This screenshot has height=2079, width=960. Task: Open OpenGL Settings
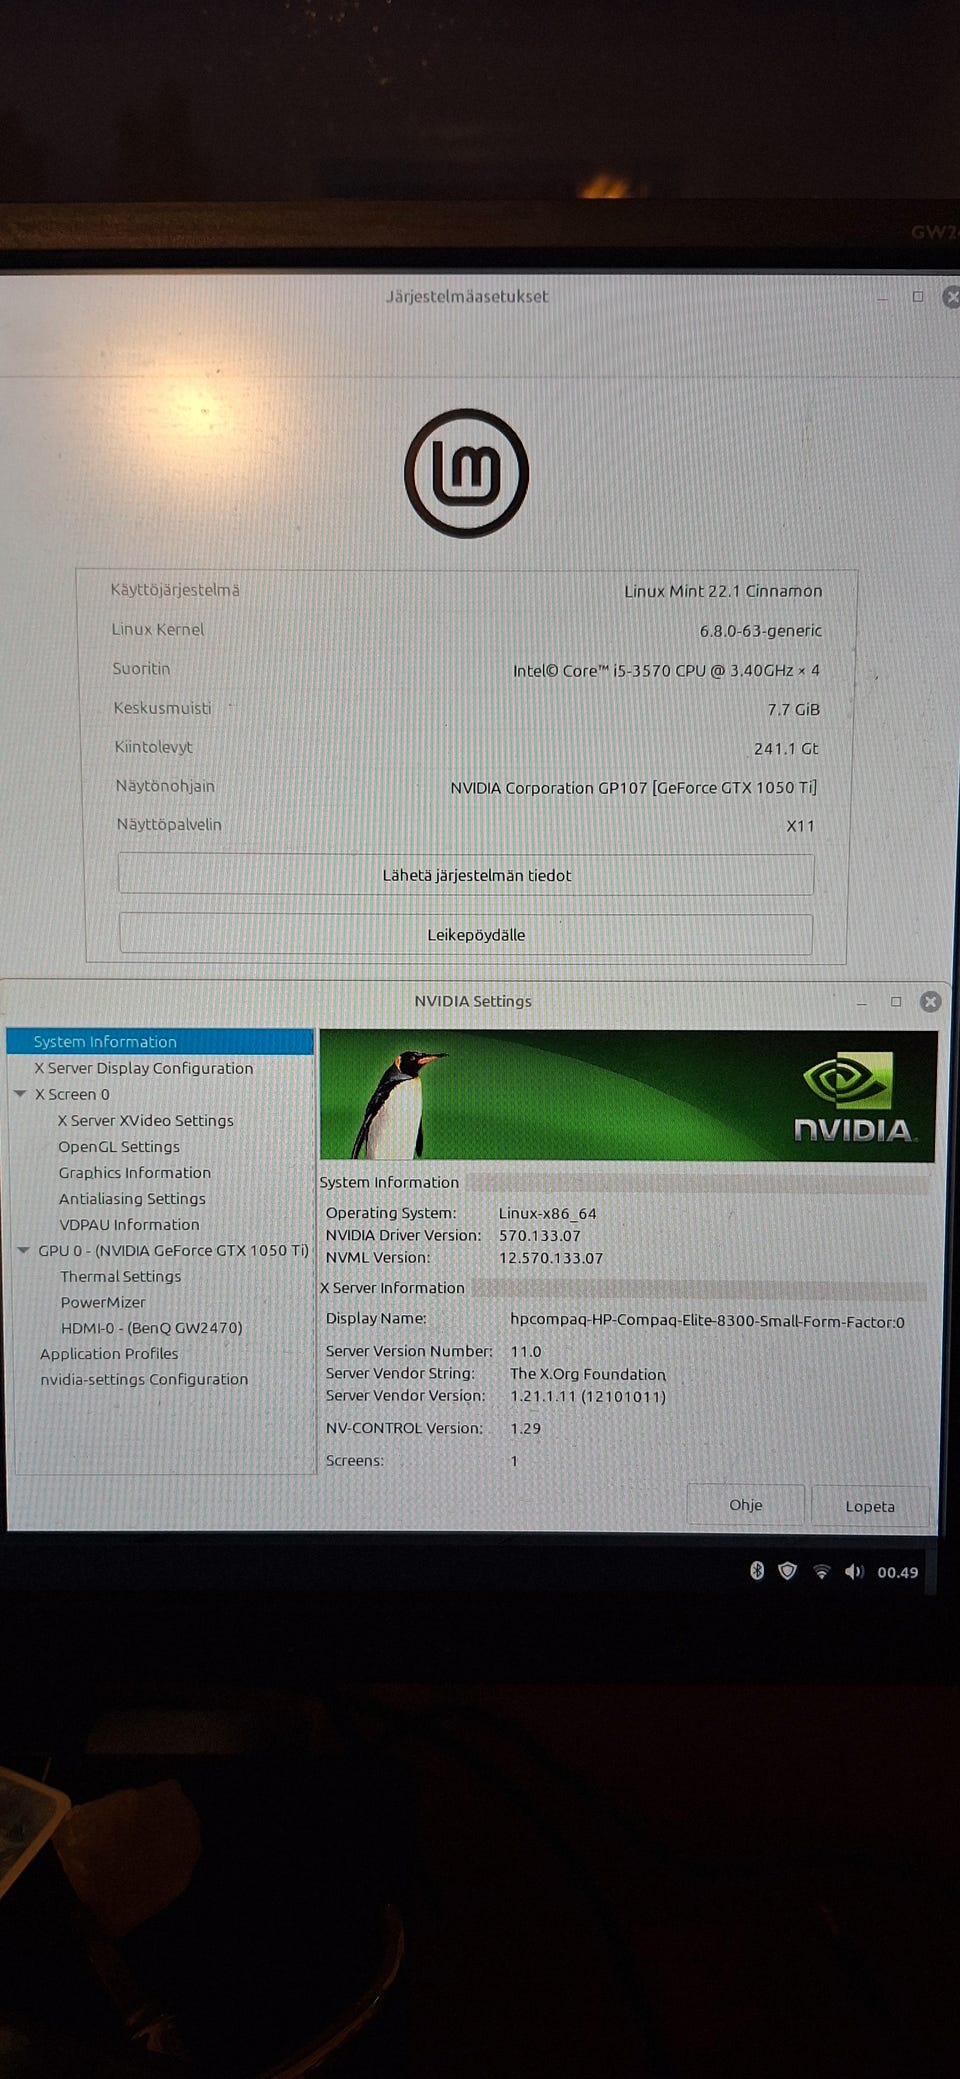pos(119,1146)
